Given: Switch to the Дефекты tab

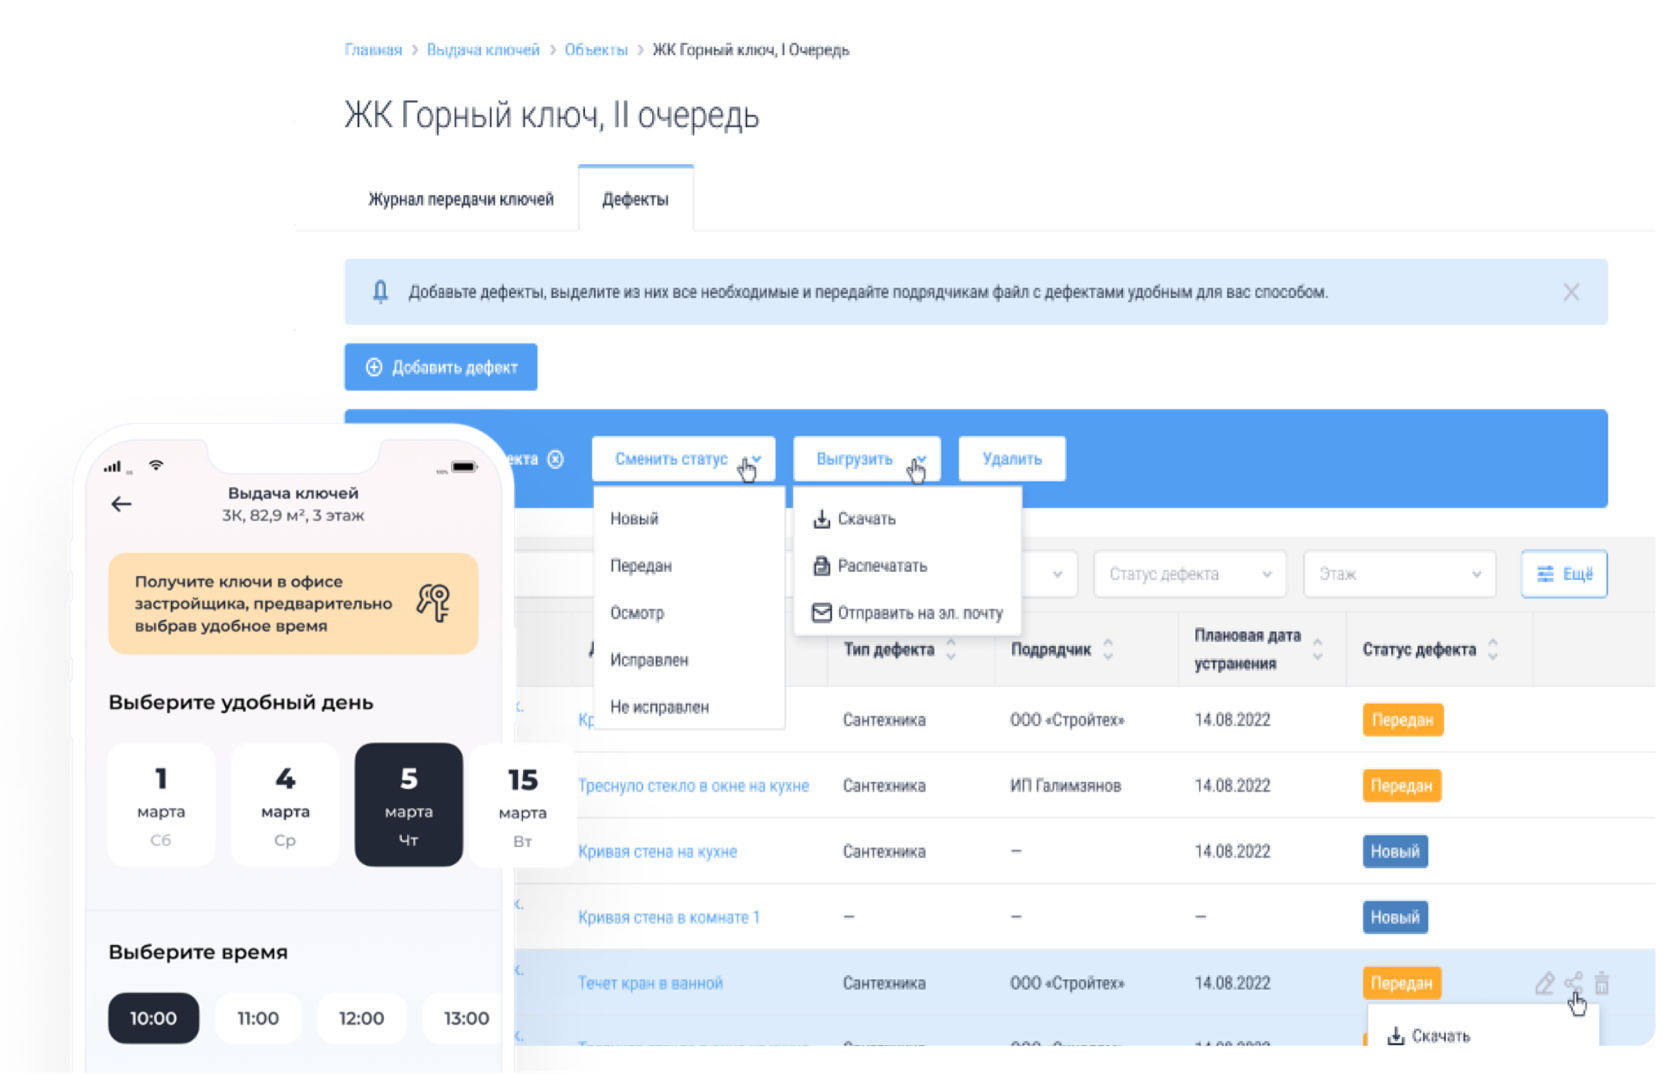Looking at the screenshot, I should [x=635, y=199].
